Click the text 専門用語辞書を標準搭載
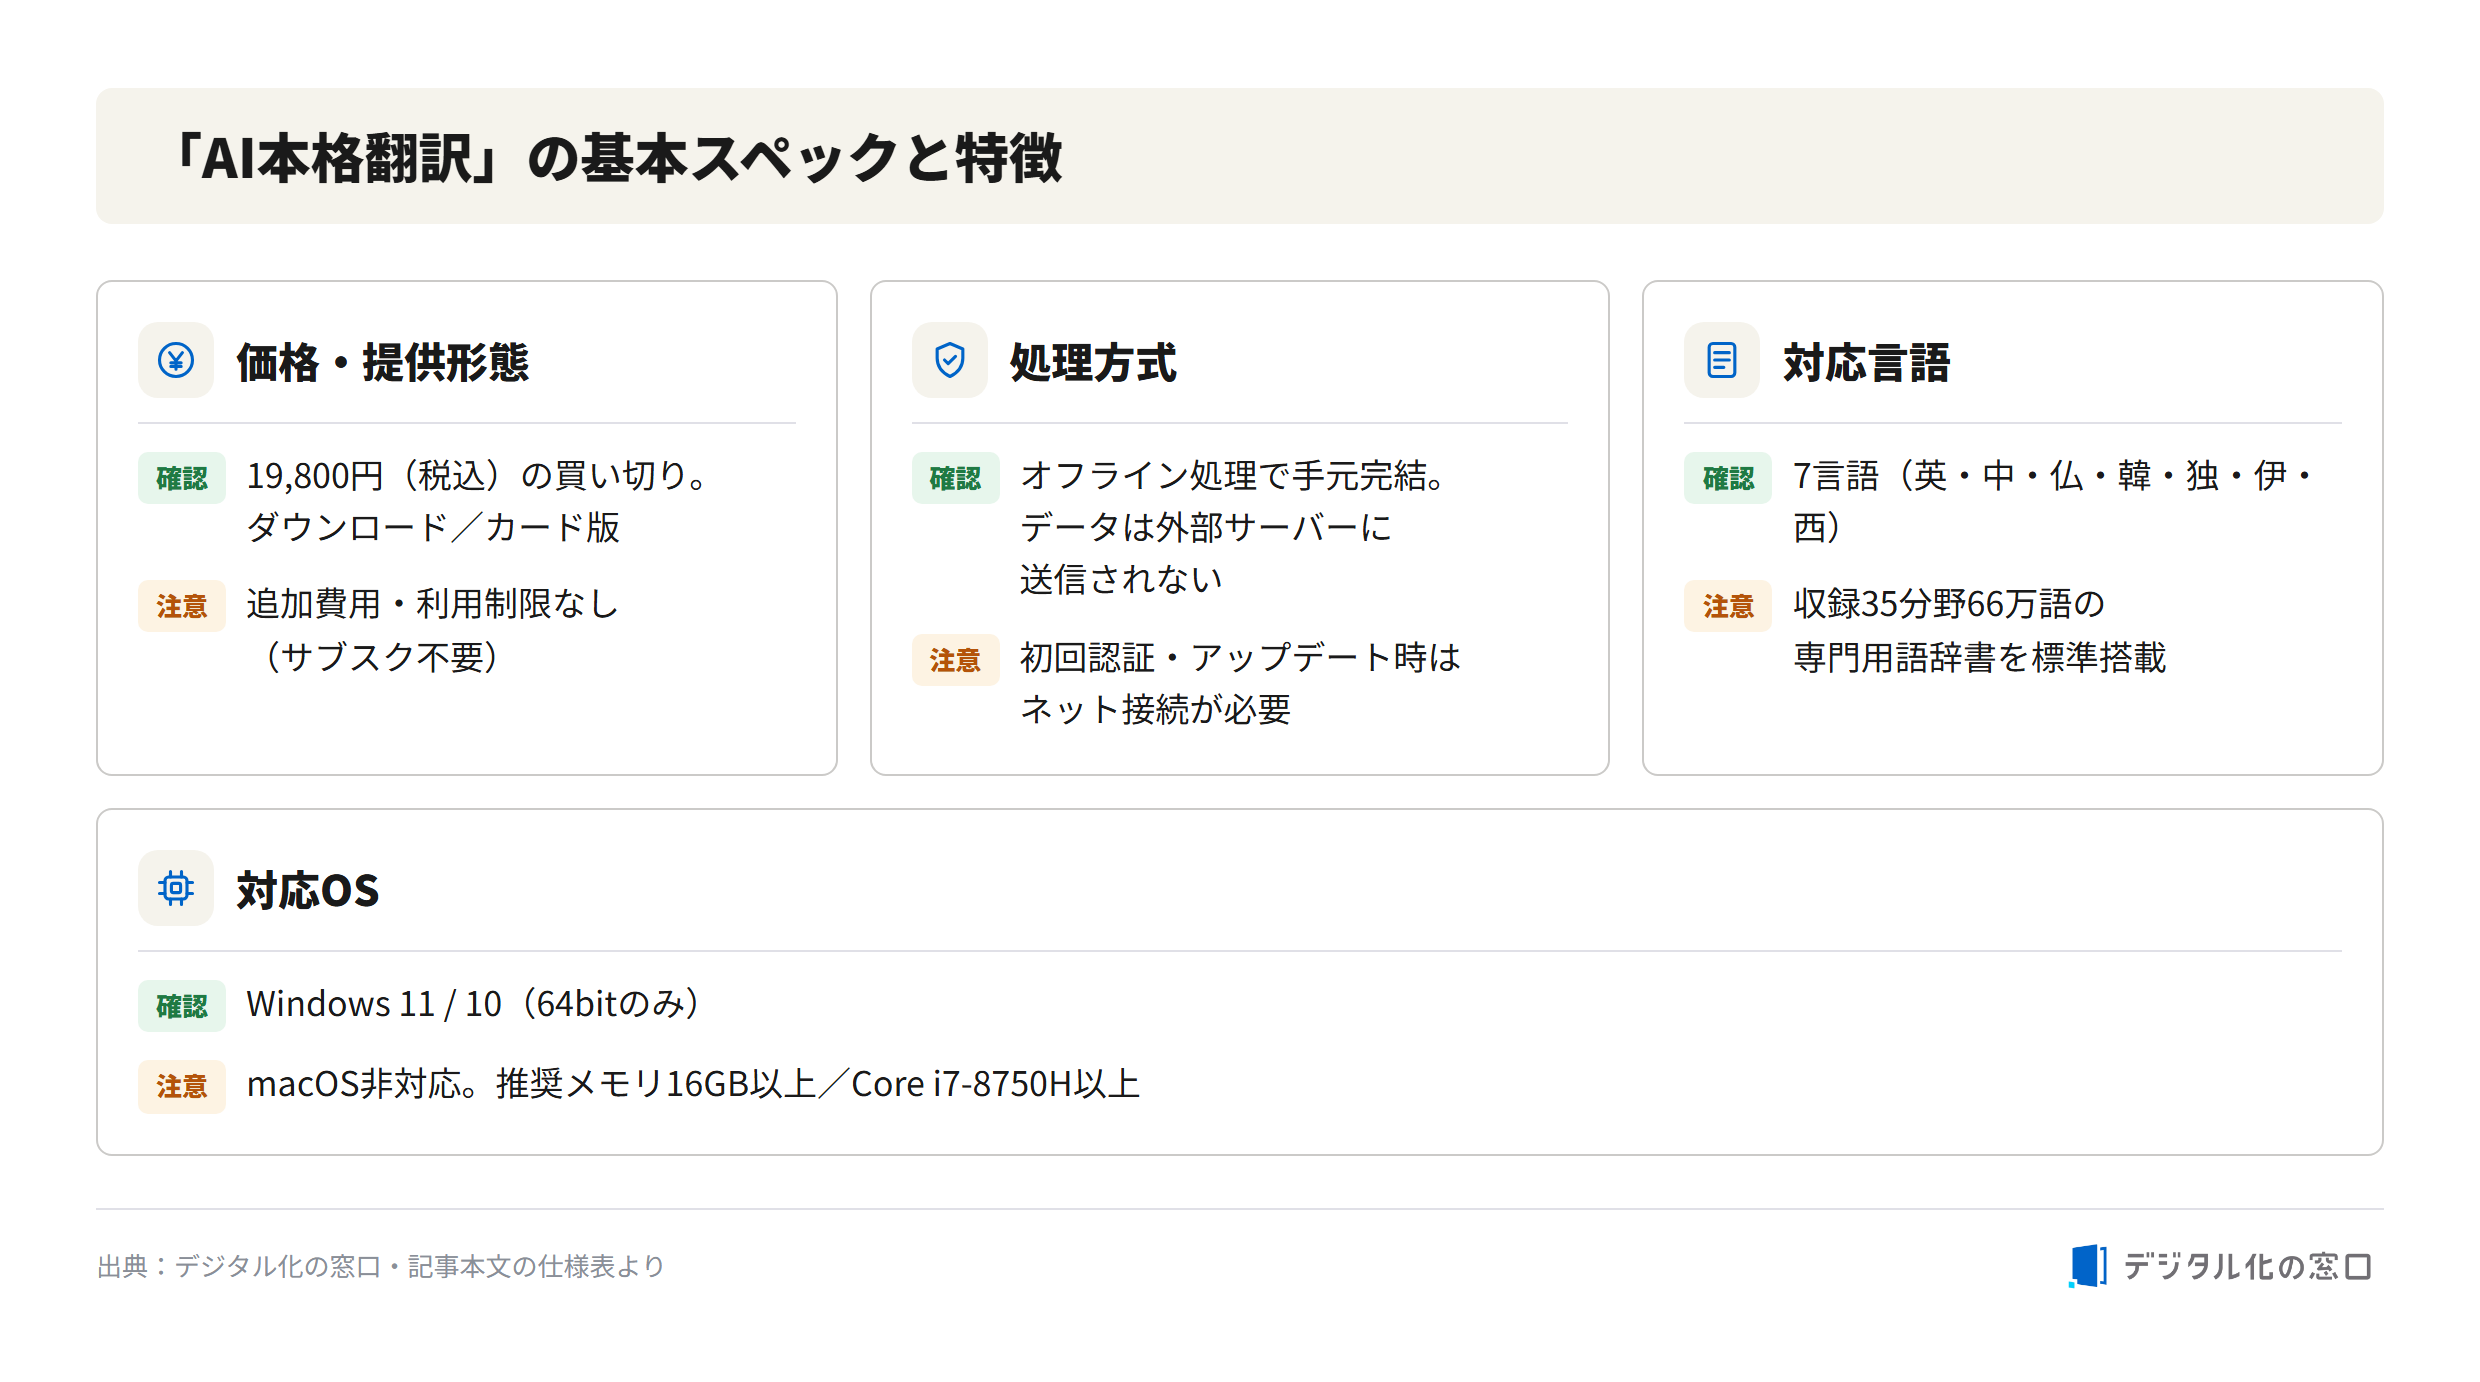 (x=1979, y=658)
